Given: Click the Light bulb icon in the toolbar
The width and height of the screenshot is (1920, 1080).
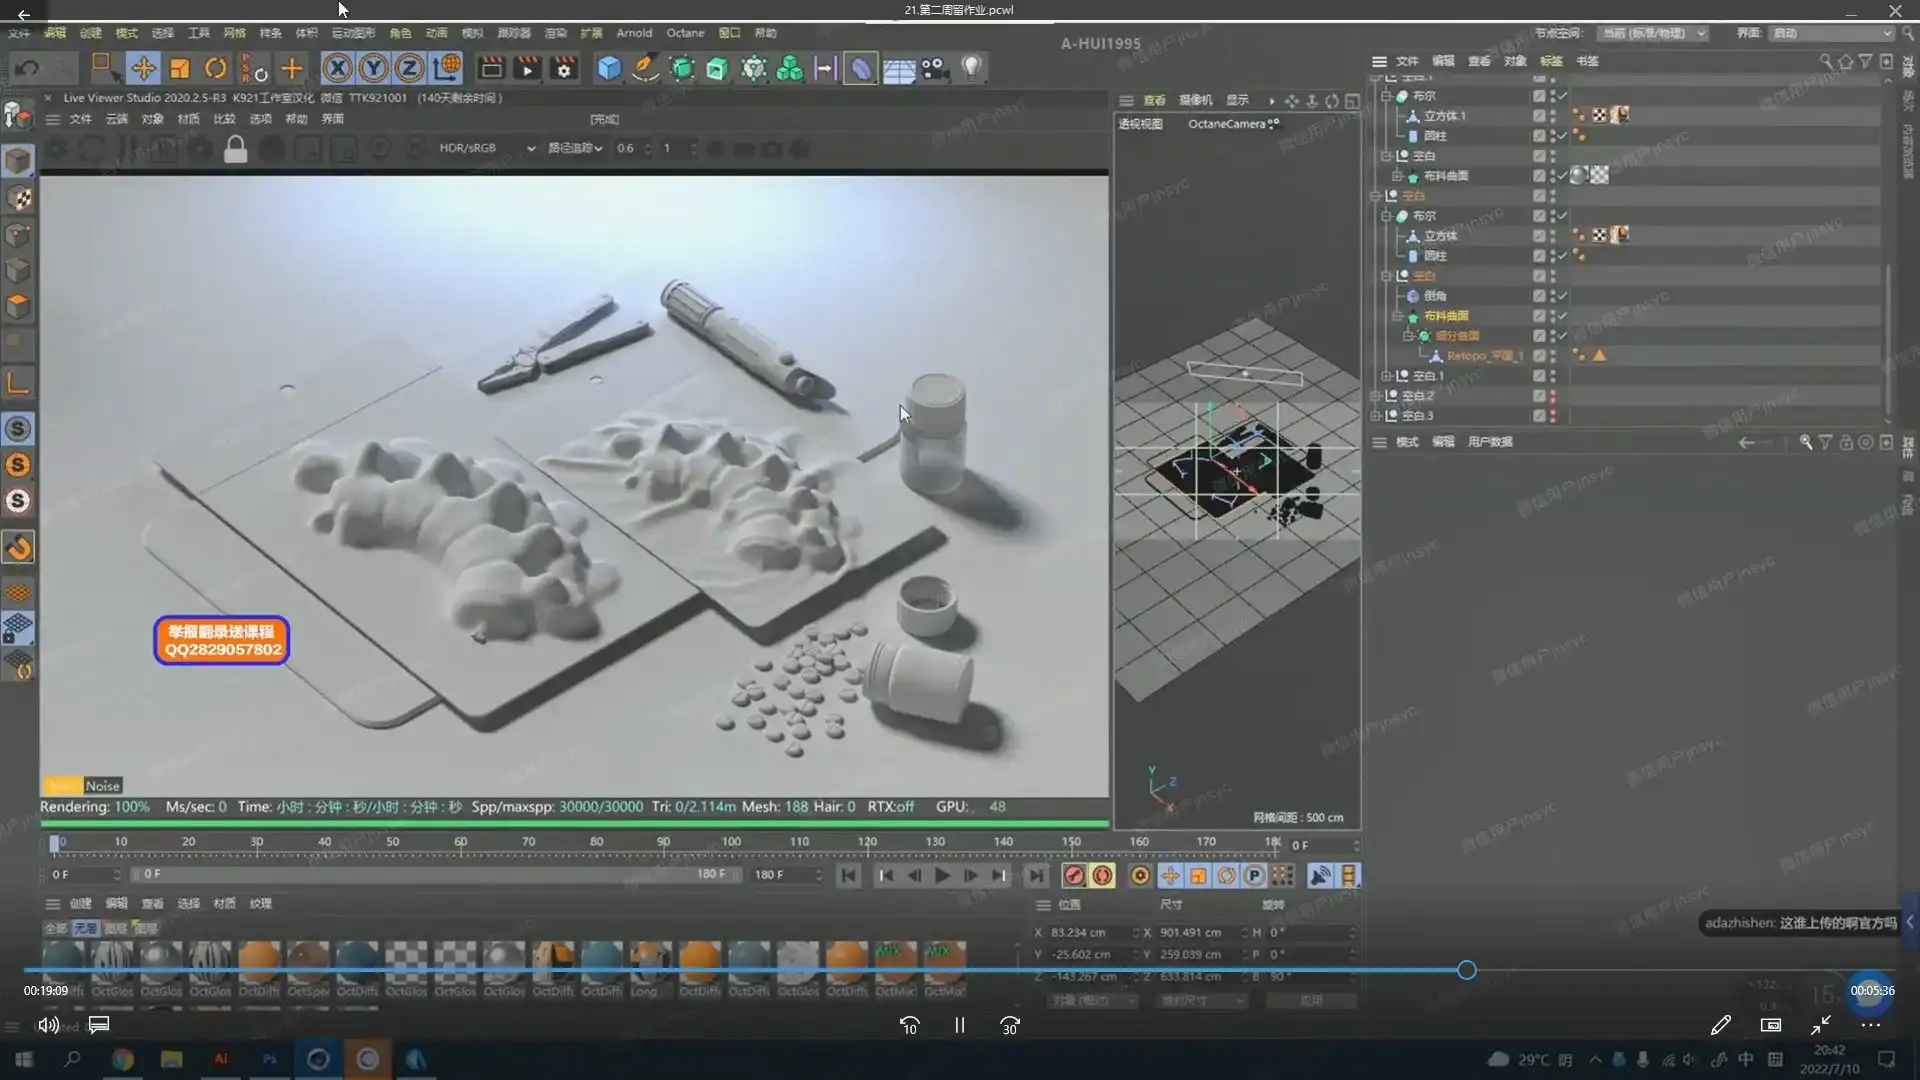Looking at the screenshot, I should click(971, 68).
